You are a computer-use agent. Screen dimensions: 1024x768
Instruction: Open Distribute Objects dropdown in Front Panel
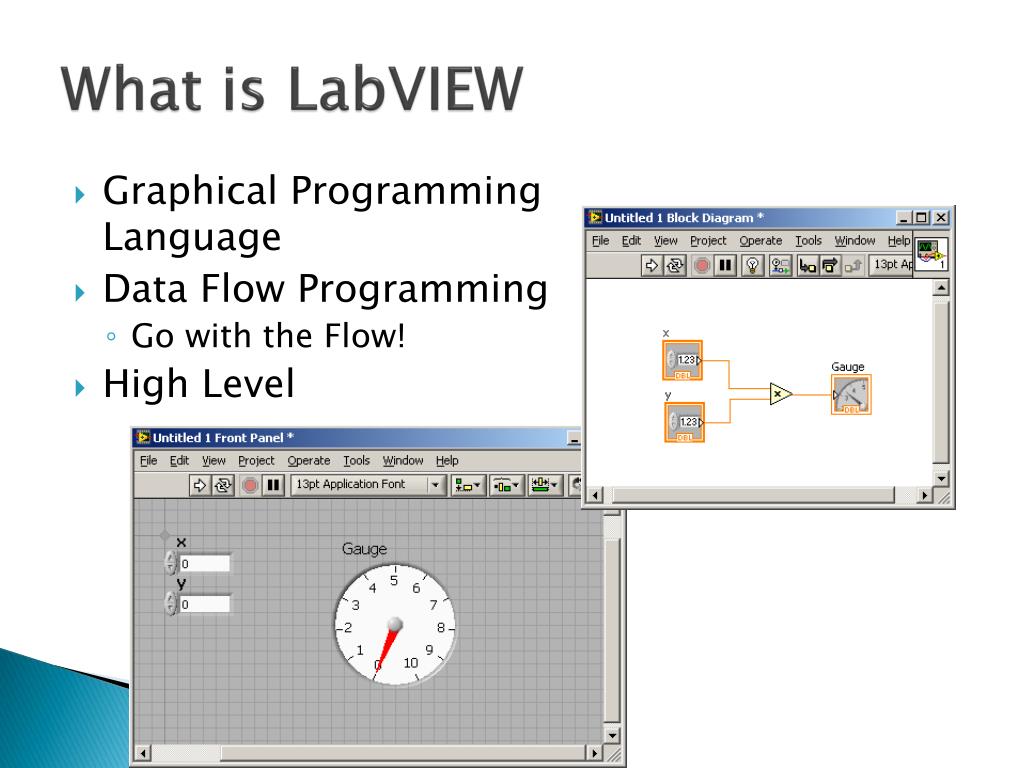click(x=506, y=485)
